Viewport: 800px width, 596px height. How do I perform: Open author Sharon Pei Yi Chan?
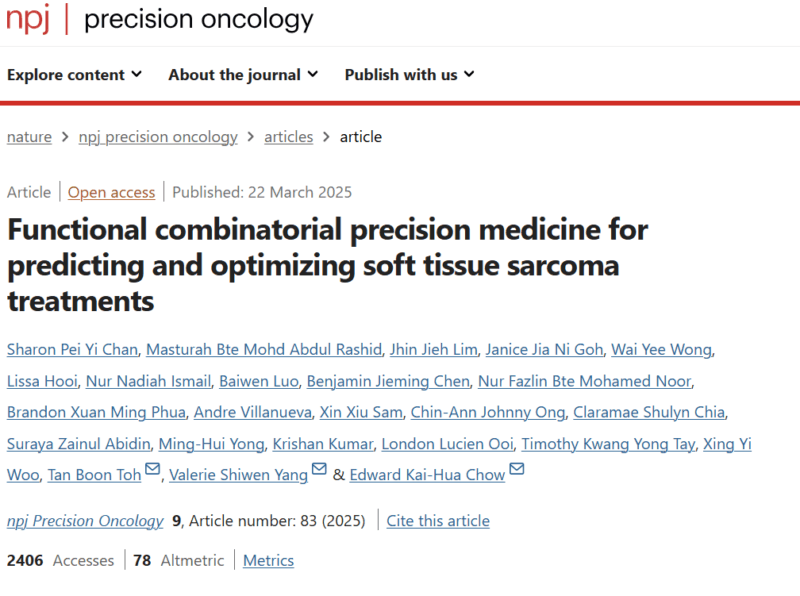point(72,350)
